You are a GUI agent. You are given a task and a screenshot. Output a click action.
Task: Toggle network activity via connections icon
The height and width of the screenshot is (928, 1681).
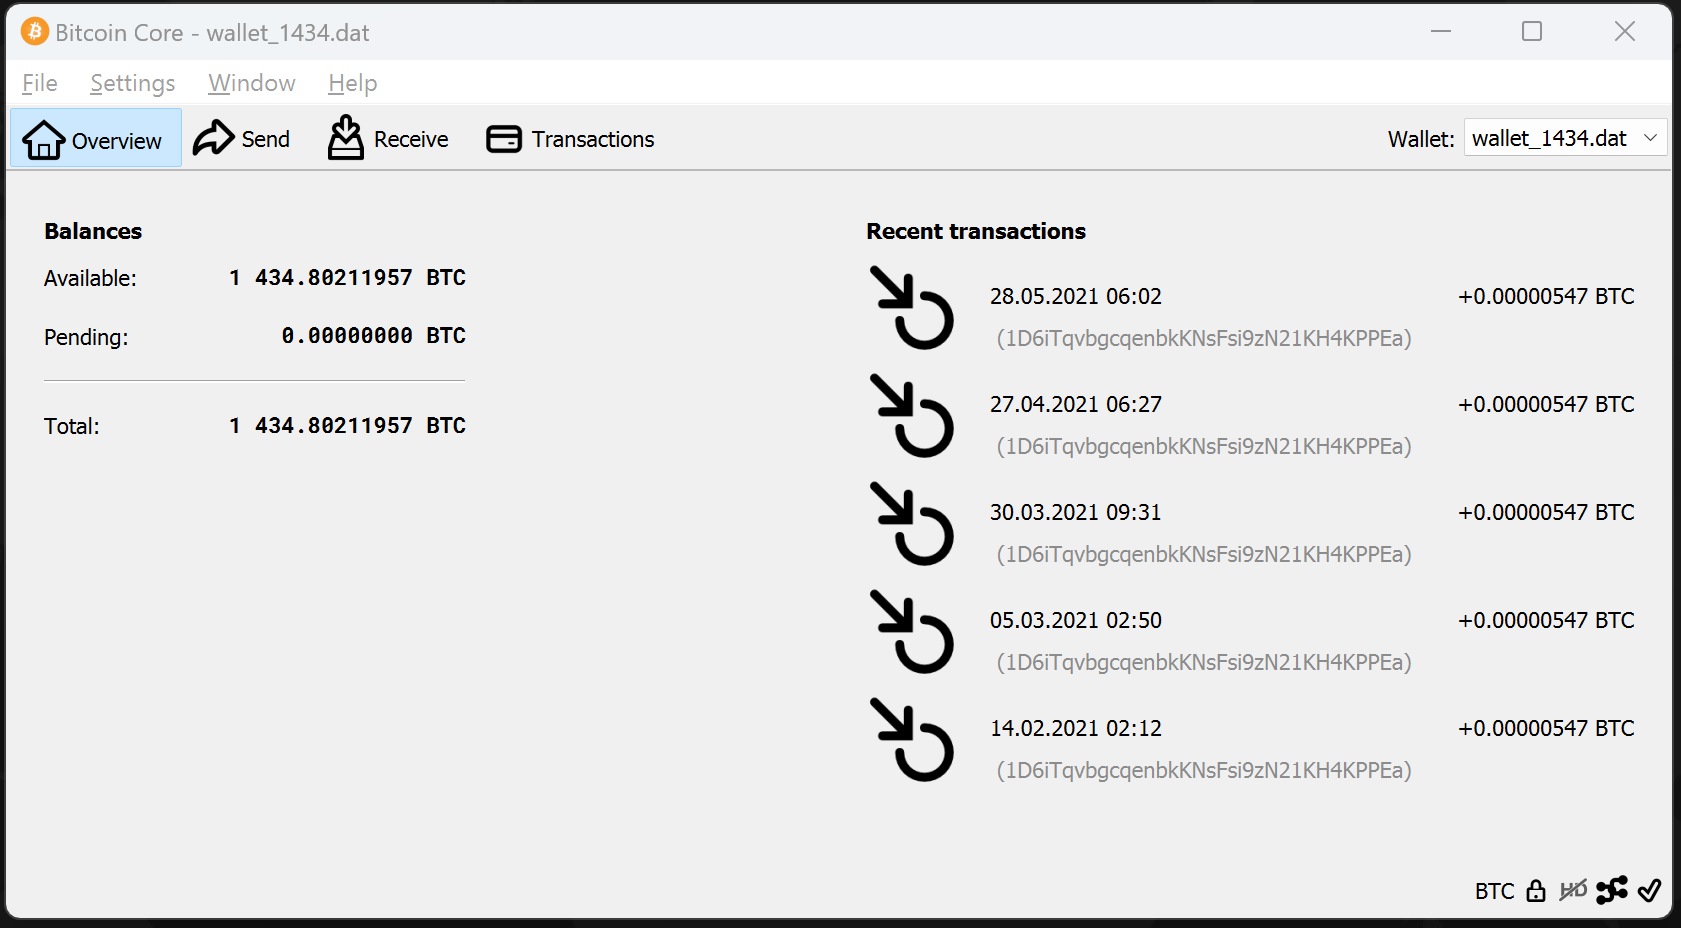[1611, 890]
